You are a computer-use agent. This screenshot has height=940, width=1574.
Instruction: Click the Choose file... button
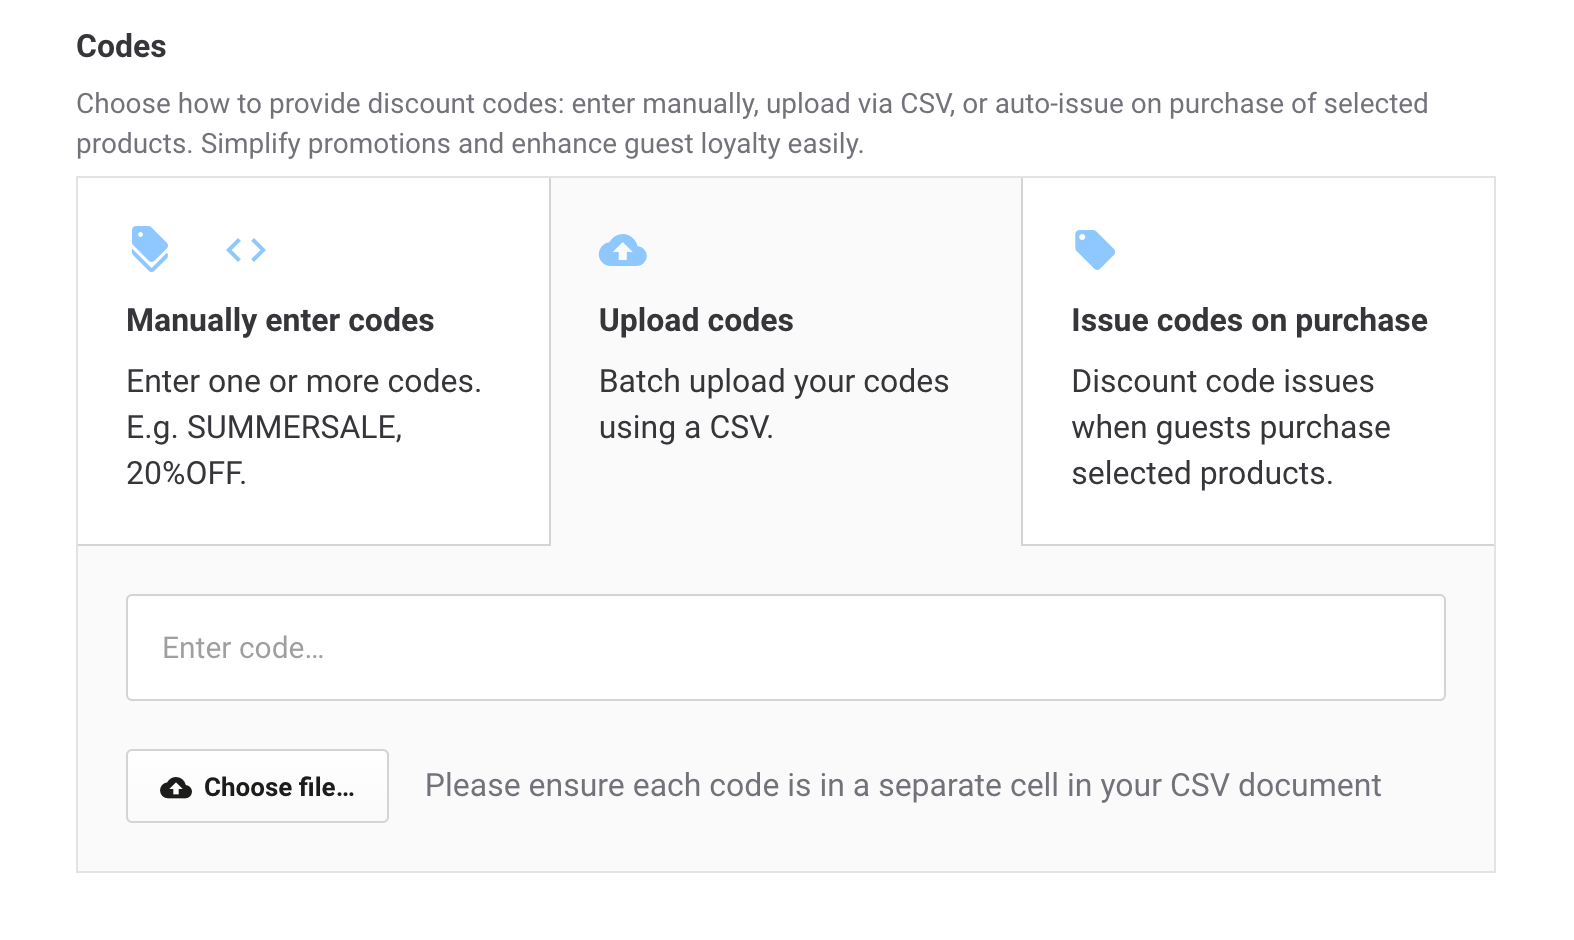click(256, 786)
